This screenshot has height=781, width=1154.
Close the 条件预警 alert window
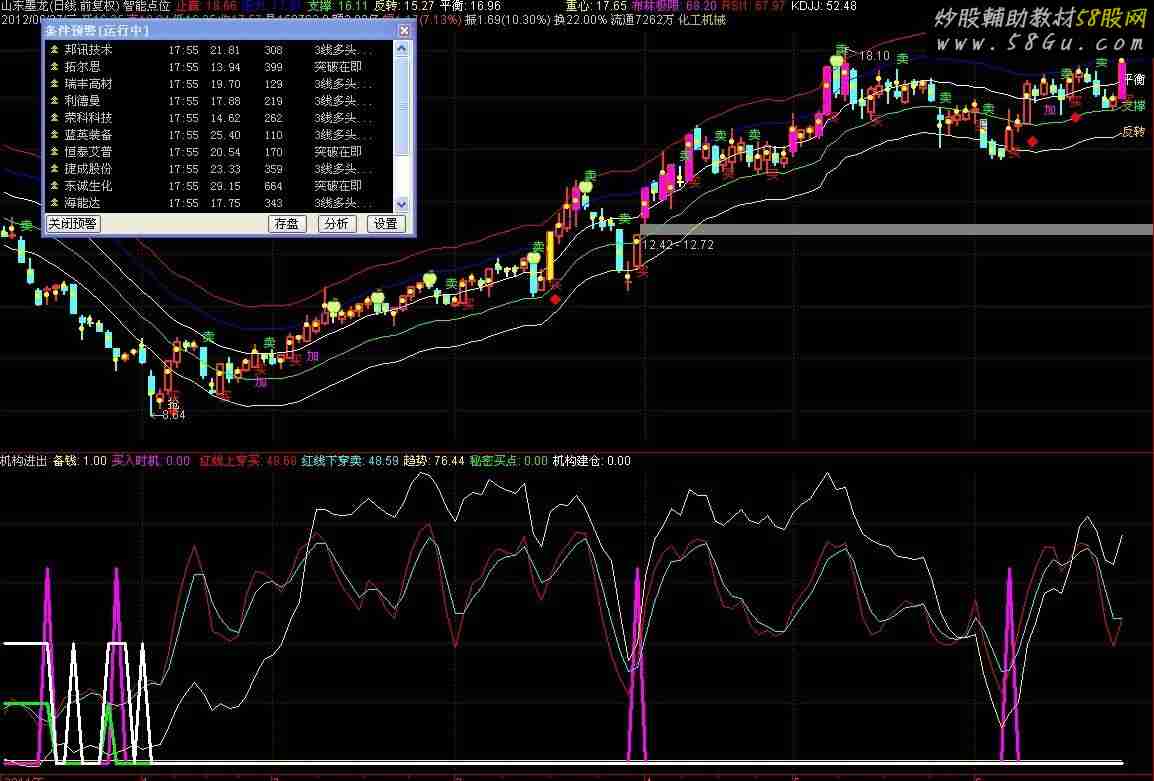(403, 31)
